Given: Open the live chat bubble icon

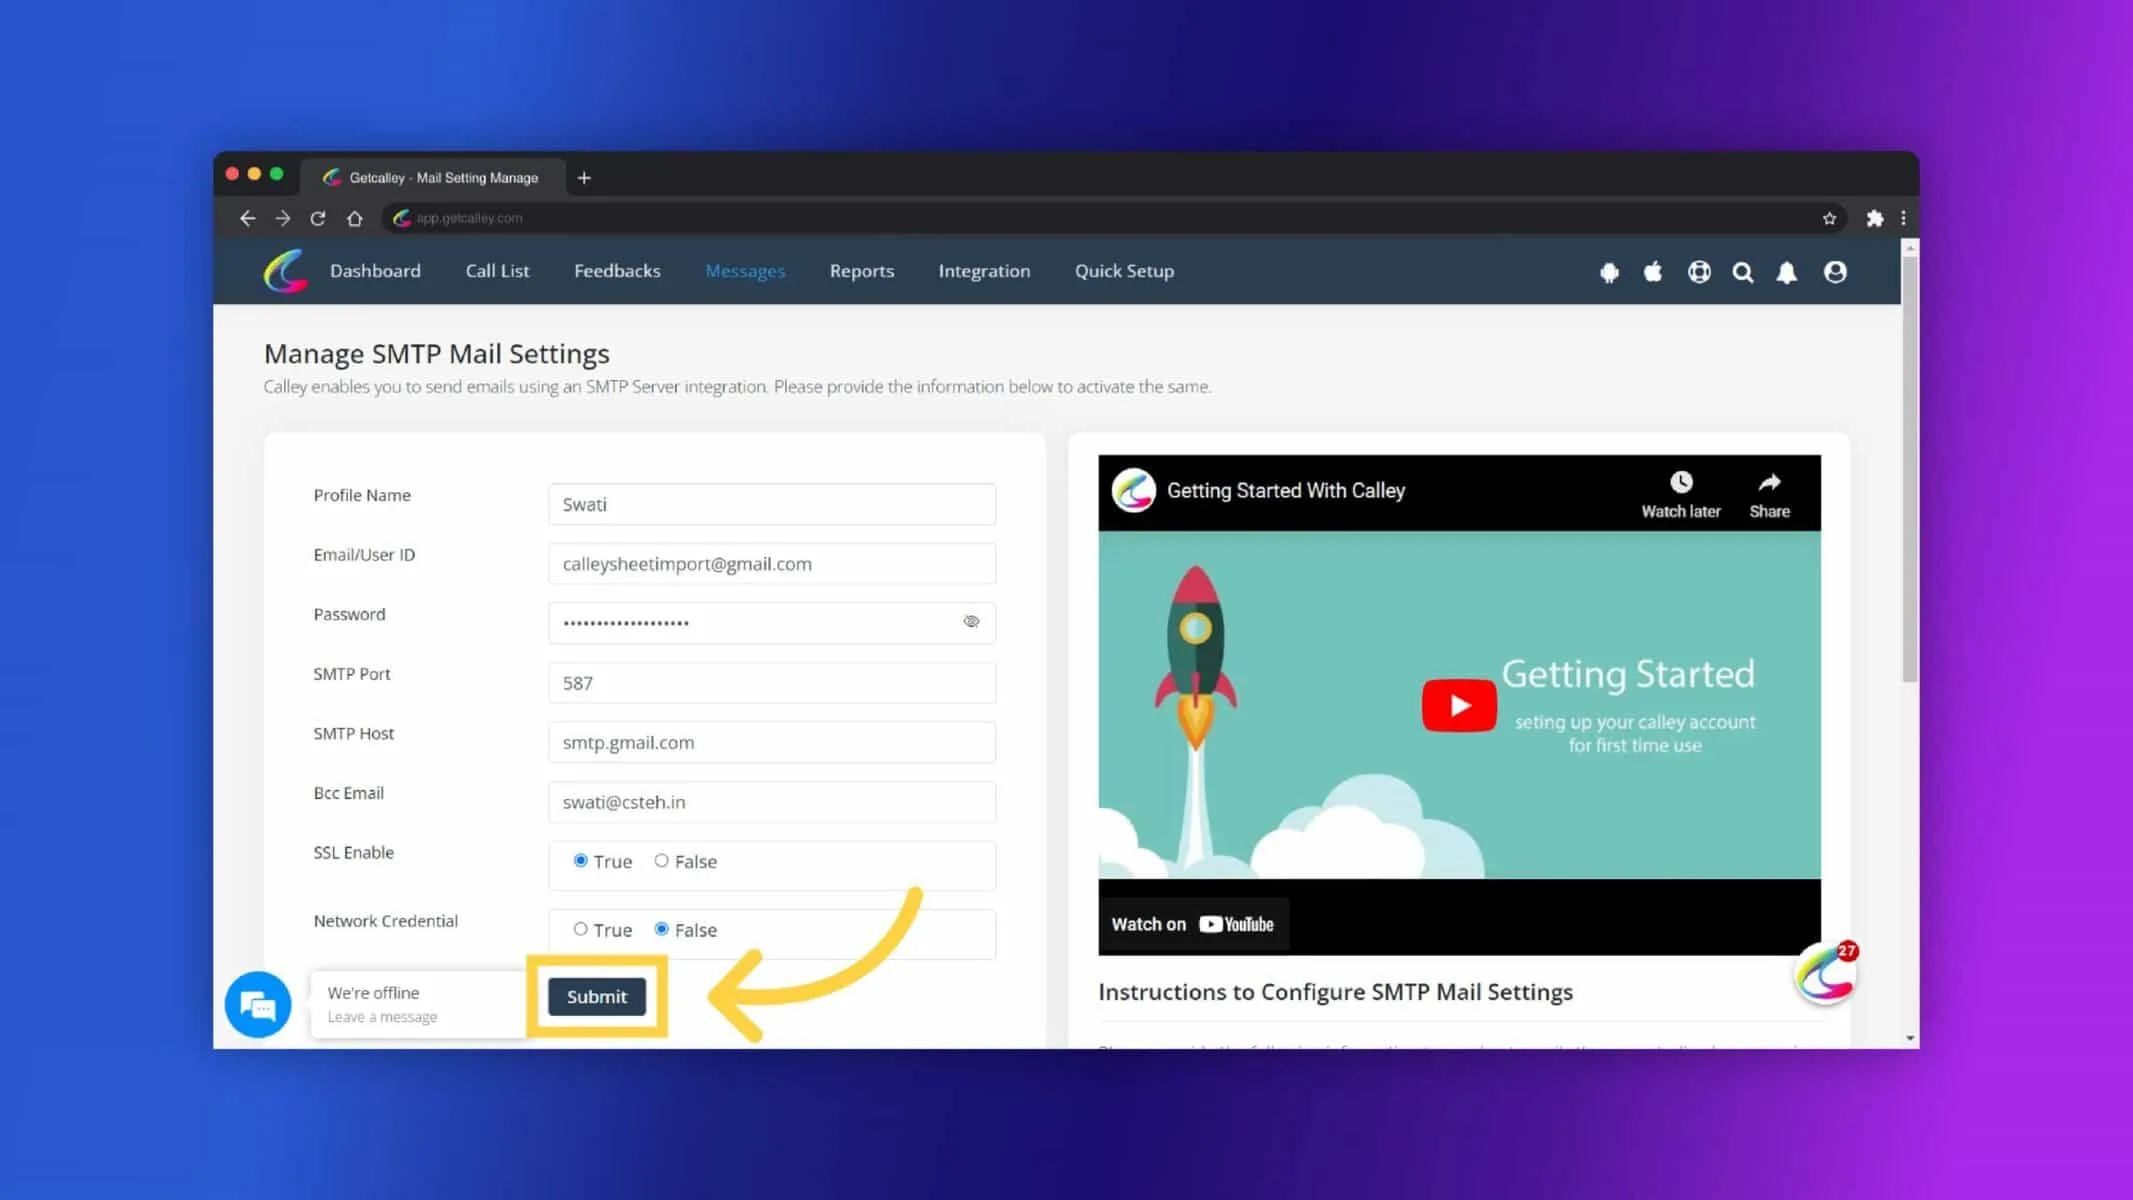Looking at the screenshot, I should pos(258,1004).
